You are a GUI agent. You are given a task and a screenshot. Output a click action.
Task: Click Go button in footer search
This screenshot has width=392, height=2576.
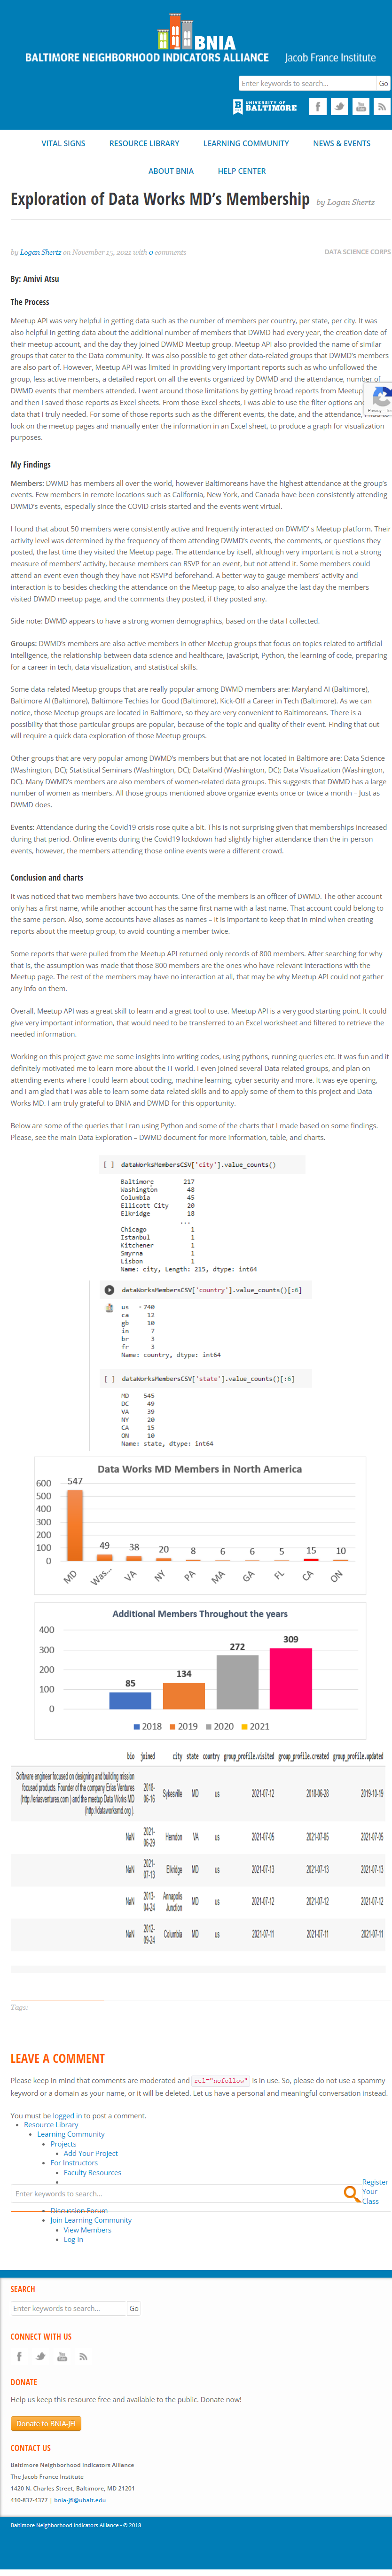134,2308
